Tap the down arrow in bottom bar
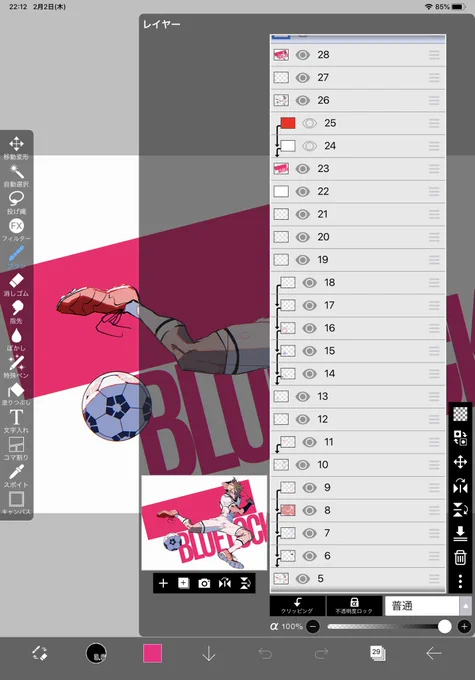The image size is (475, 680). point(209,653)
